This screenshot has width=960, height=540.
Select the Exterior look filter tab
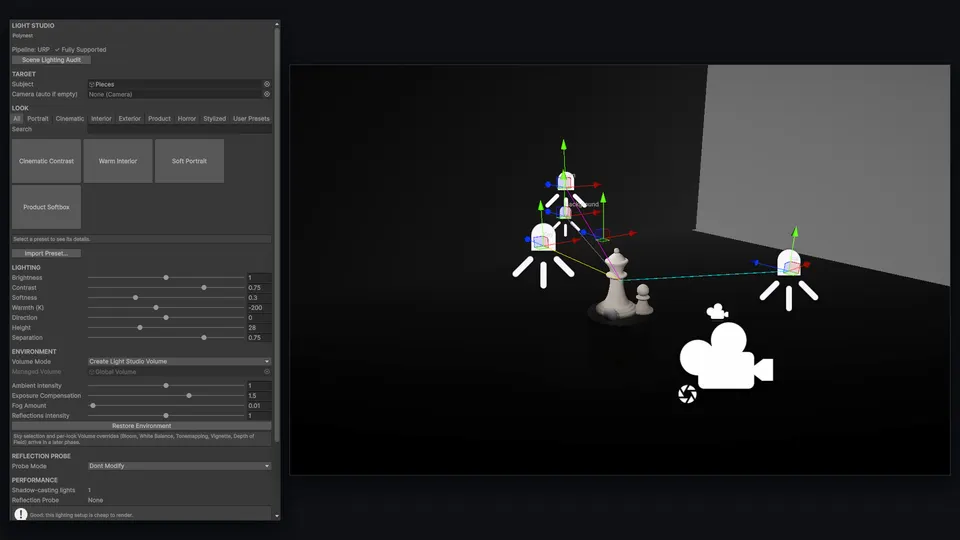point(130,119)
